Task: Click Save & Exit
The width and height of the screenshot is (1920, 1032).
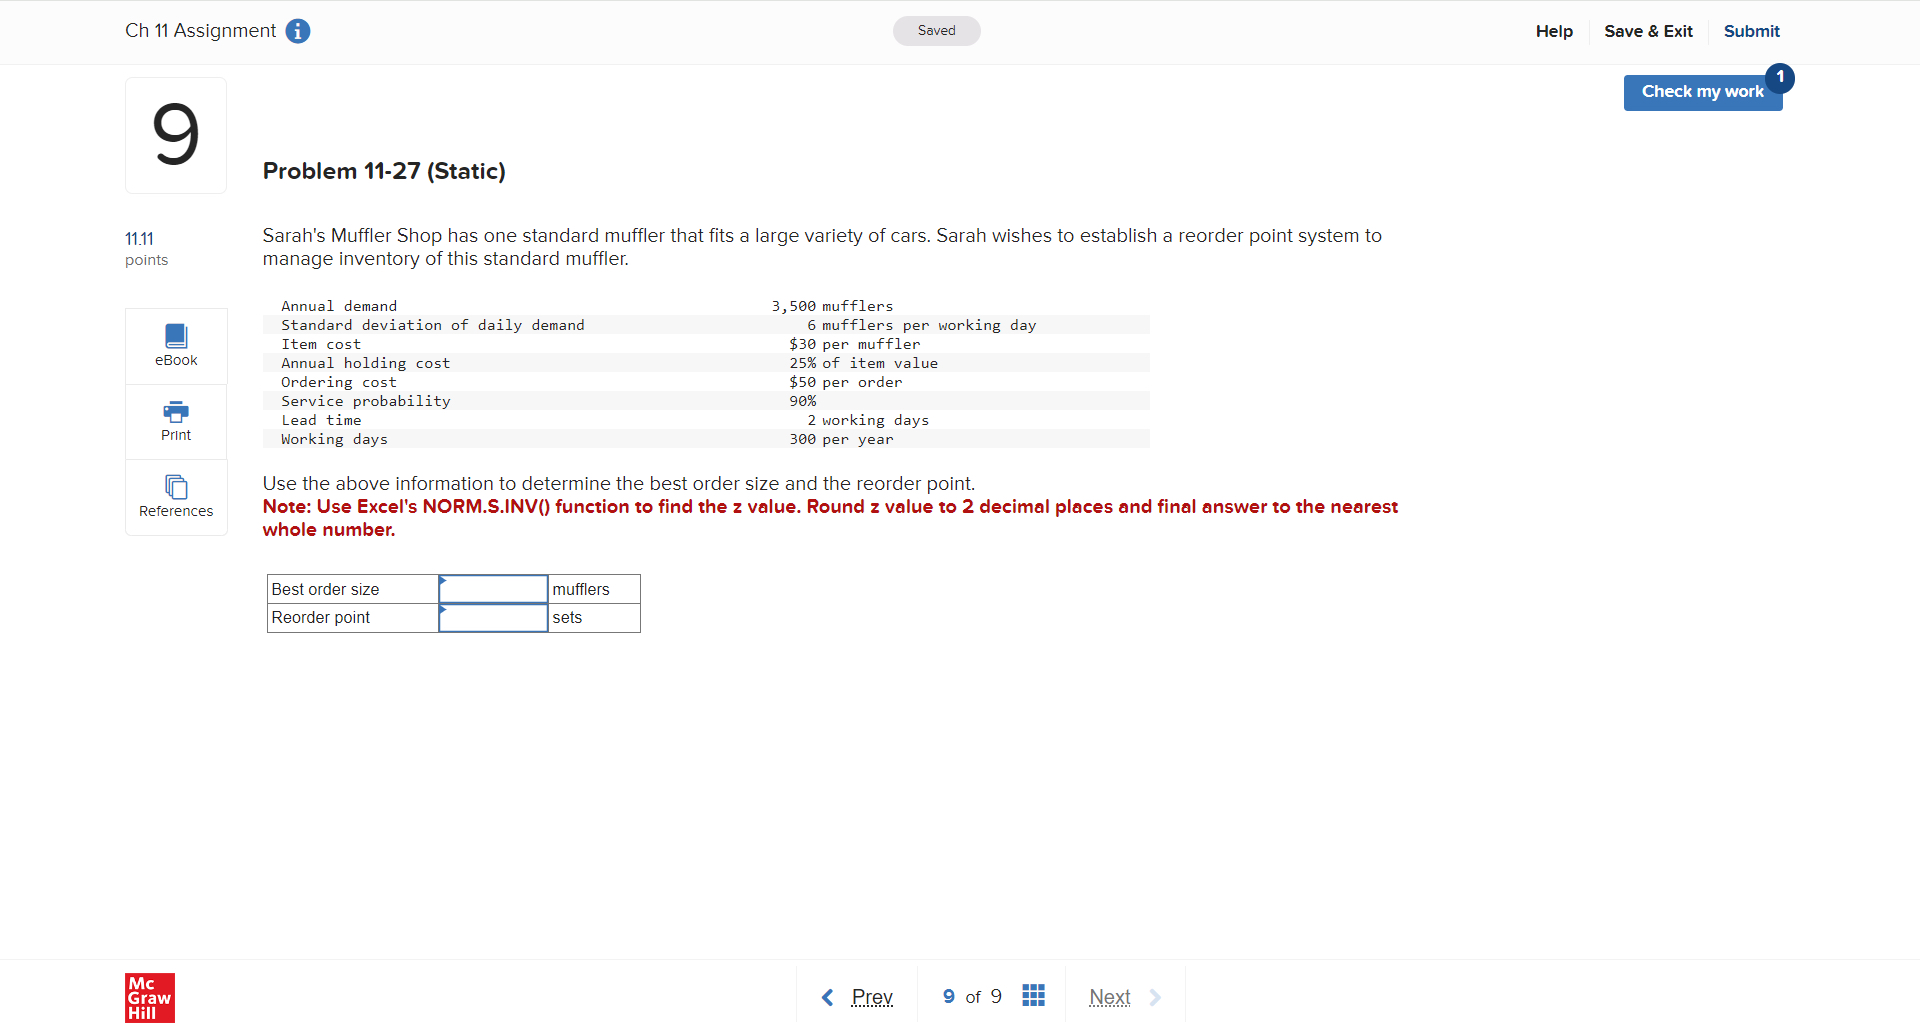Action: (1648, 31)
